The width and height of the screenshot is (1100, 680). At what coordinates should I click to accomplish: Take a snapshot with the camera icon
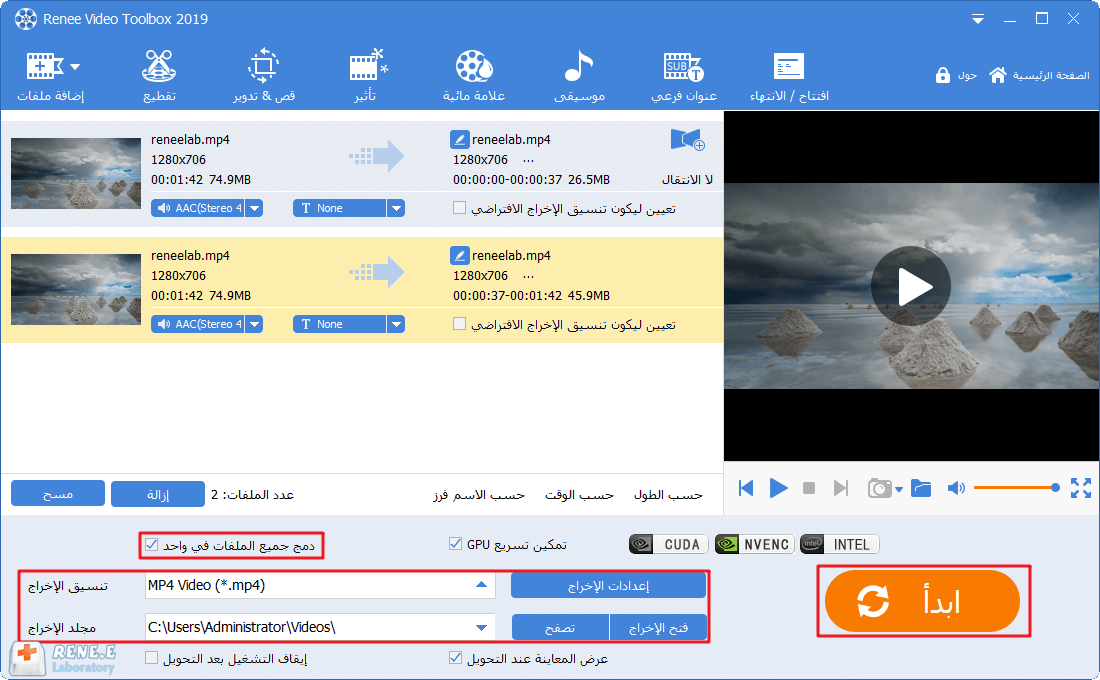(x=879, y=488)
